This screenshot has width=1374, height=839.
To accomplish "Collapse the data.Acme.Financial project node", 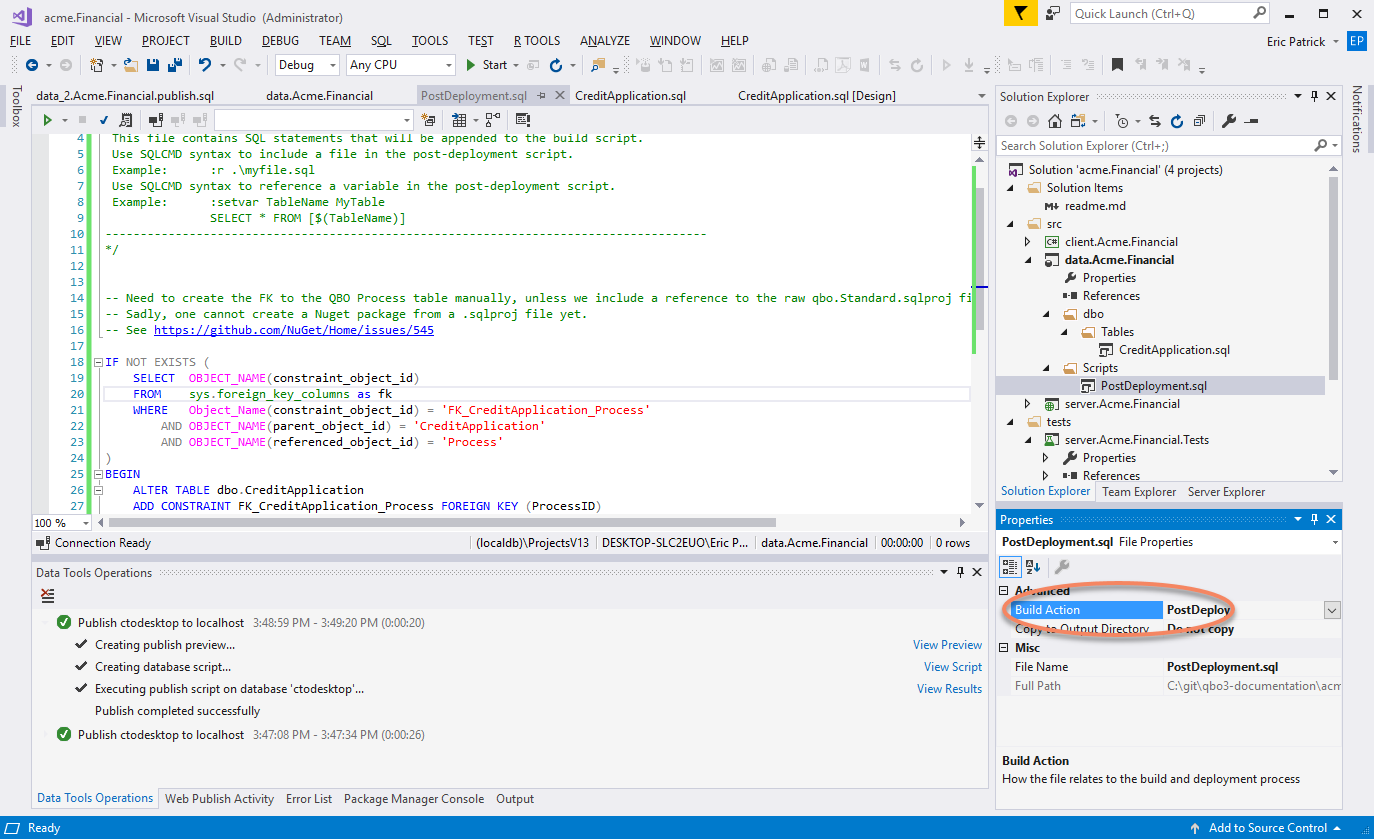I will (1027, 260).
